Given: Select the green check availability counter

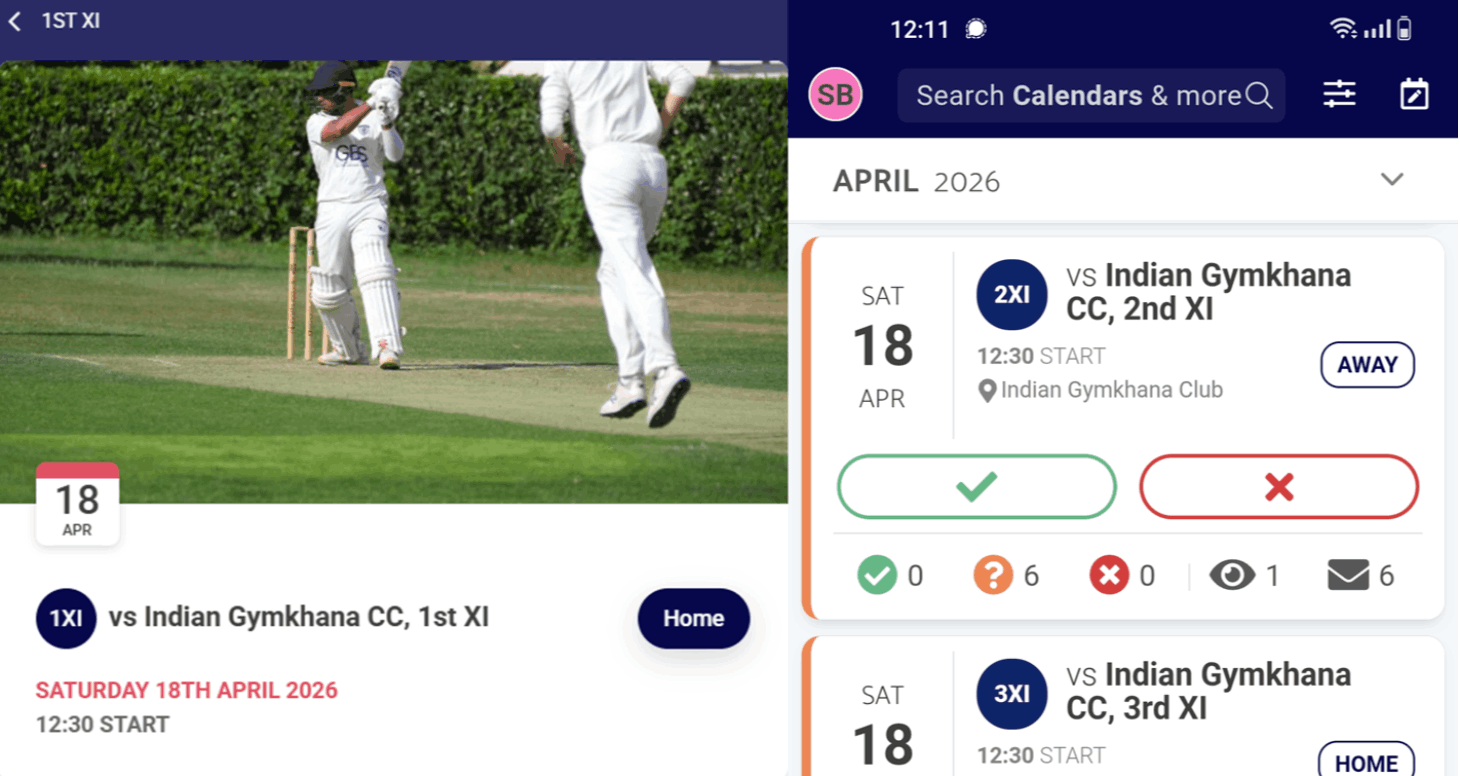Looking at the screenshot, I should click(x=878, y=575).
